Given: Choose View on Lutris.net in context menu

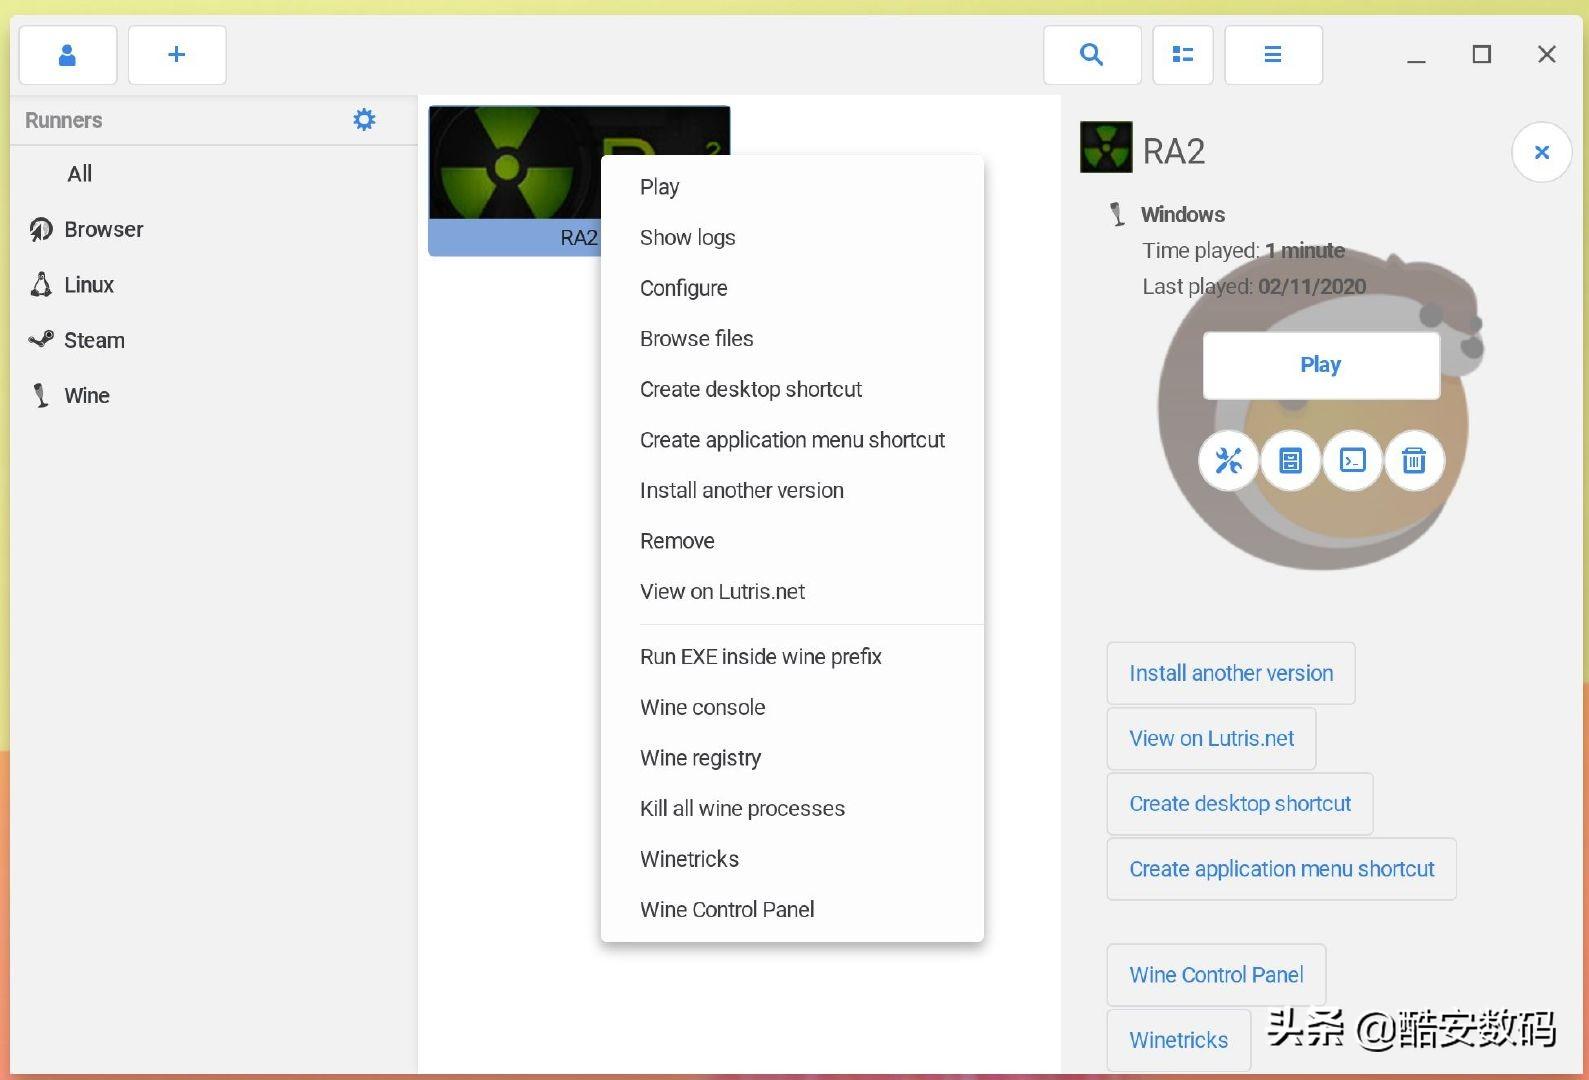Looking at the screenshot, I should [792, 592].
